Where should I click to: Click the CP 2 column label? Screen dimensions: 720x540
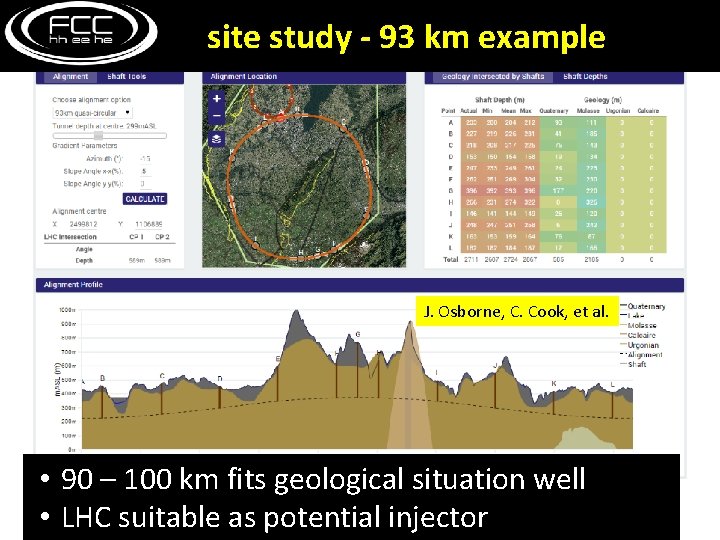(162, 237)
